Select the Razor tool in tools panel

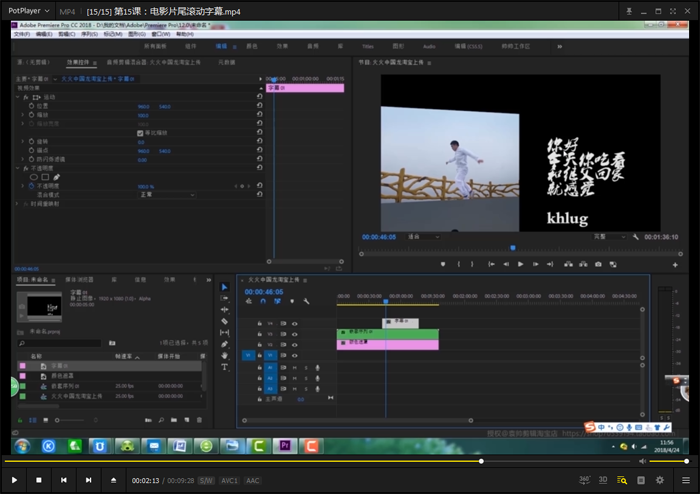(x=224, y=321)
